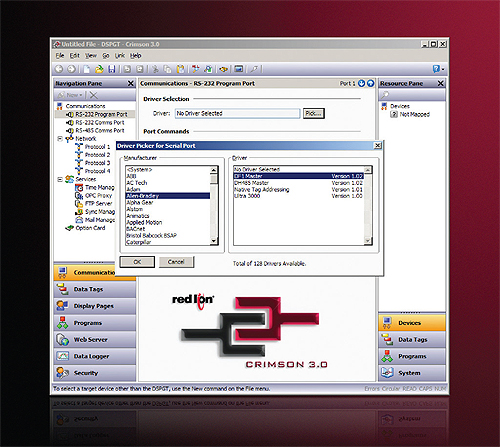The height and width of the screenshot is (447, 500).
Task: Click the Forward navigation arrow in the toolbar
Action: click(71, 69)
